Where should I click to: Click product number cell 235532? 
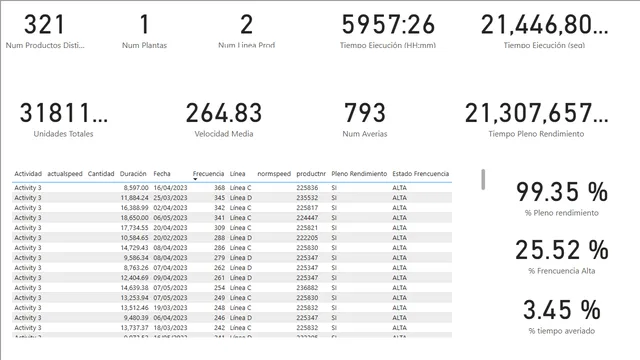pyautogui.click(x=307, y=198)
